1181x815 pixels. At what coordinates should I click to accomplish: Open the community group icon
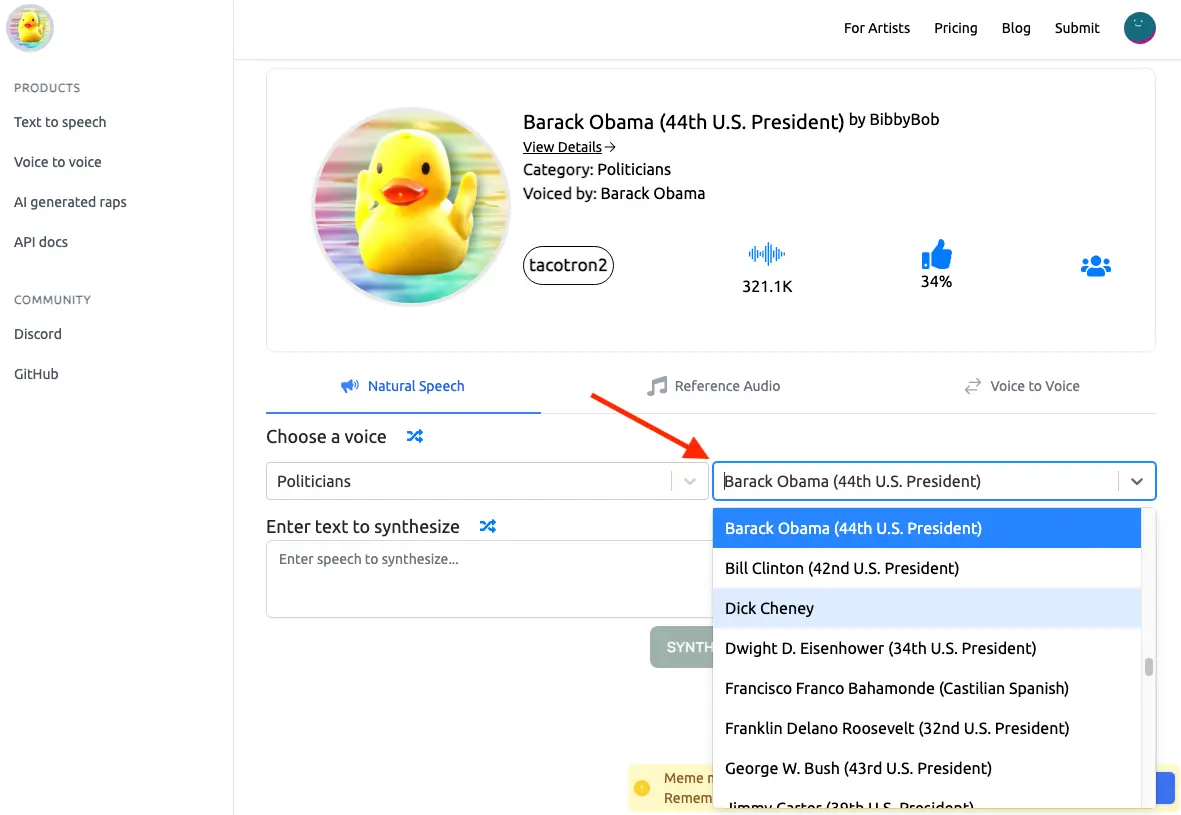click(x=1096, y=266)
